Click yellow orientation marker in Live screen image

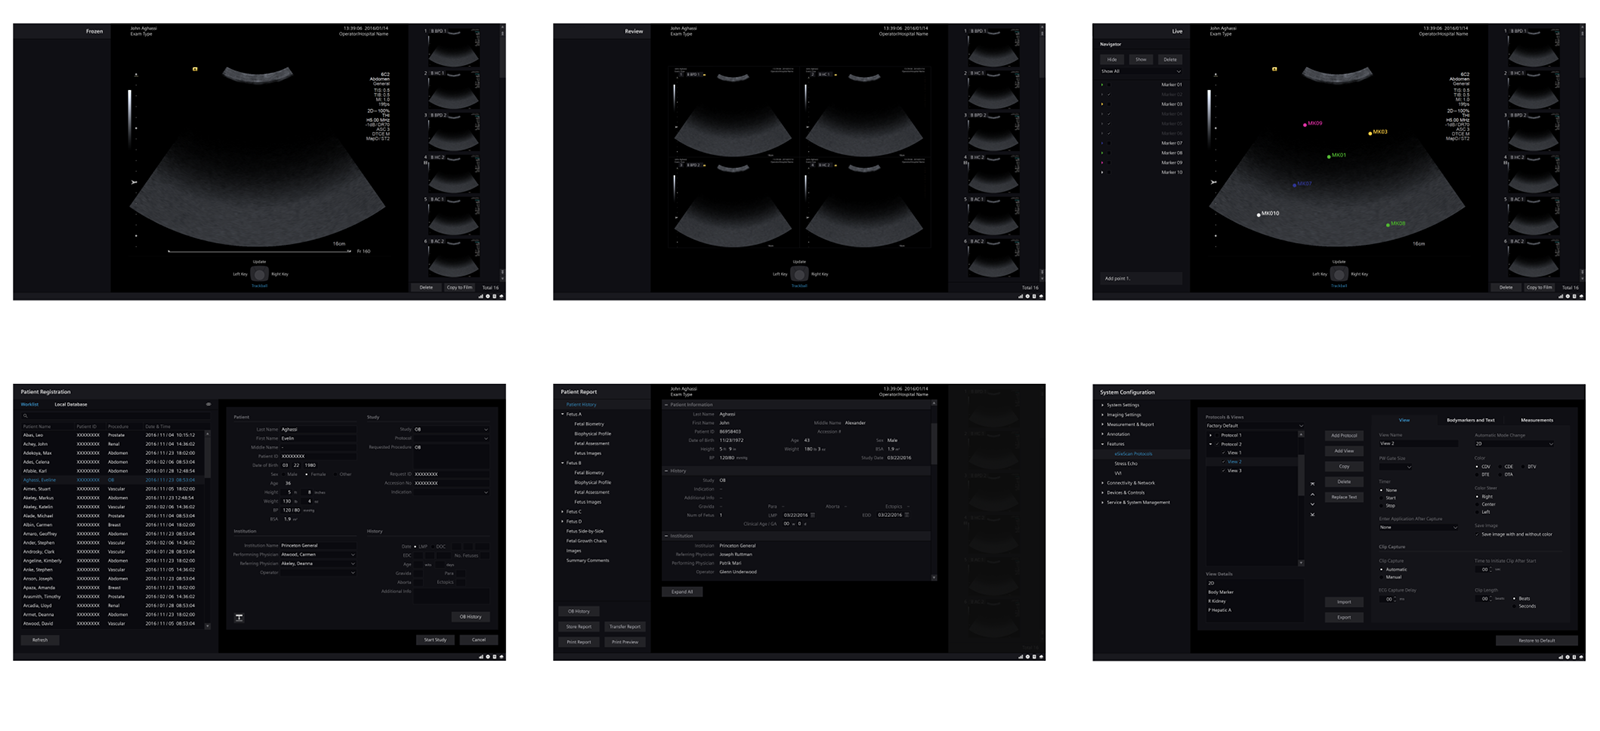(1274, 69)
